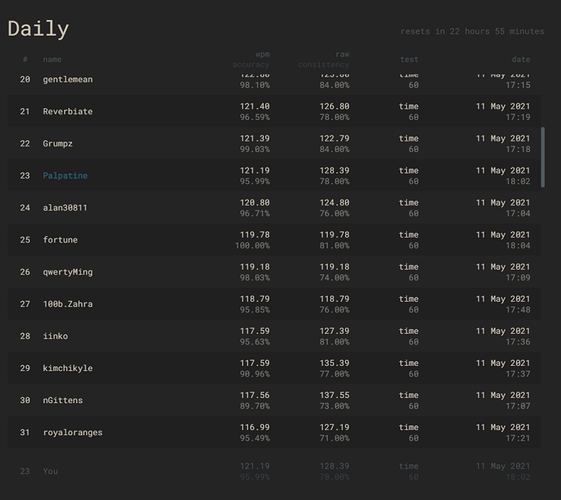The width and height of the screenshot is (561, 500).
Task: Click the raw consistency column header
Action: click(324, 59)
